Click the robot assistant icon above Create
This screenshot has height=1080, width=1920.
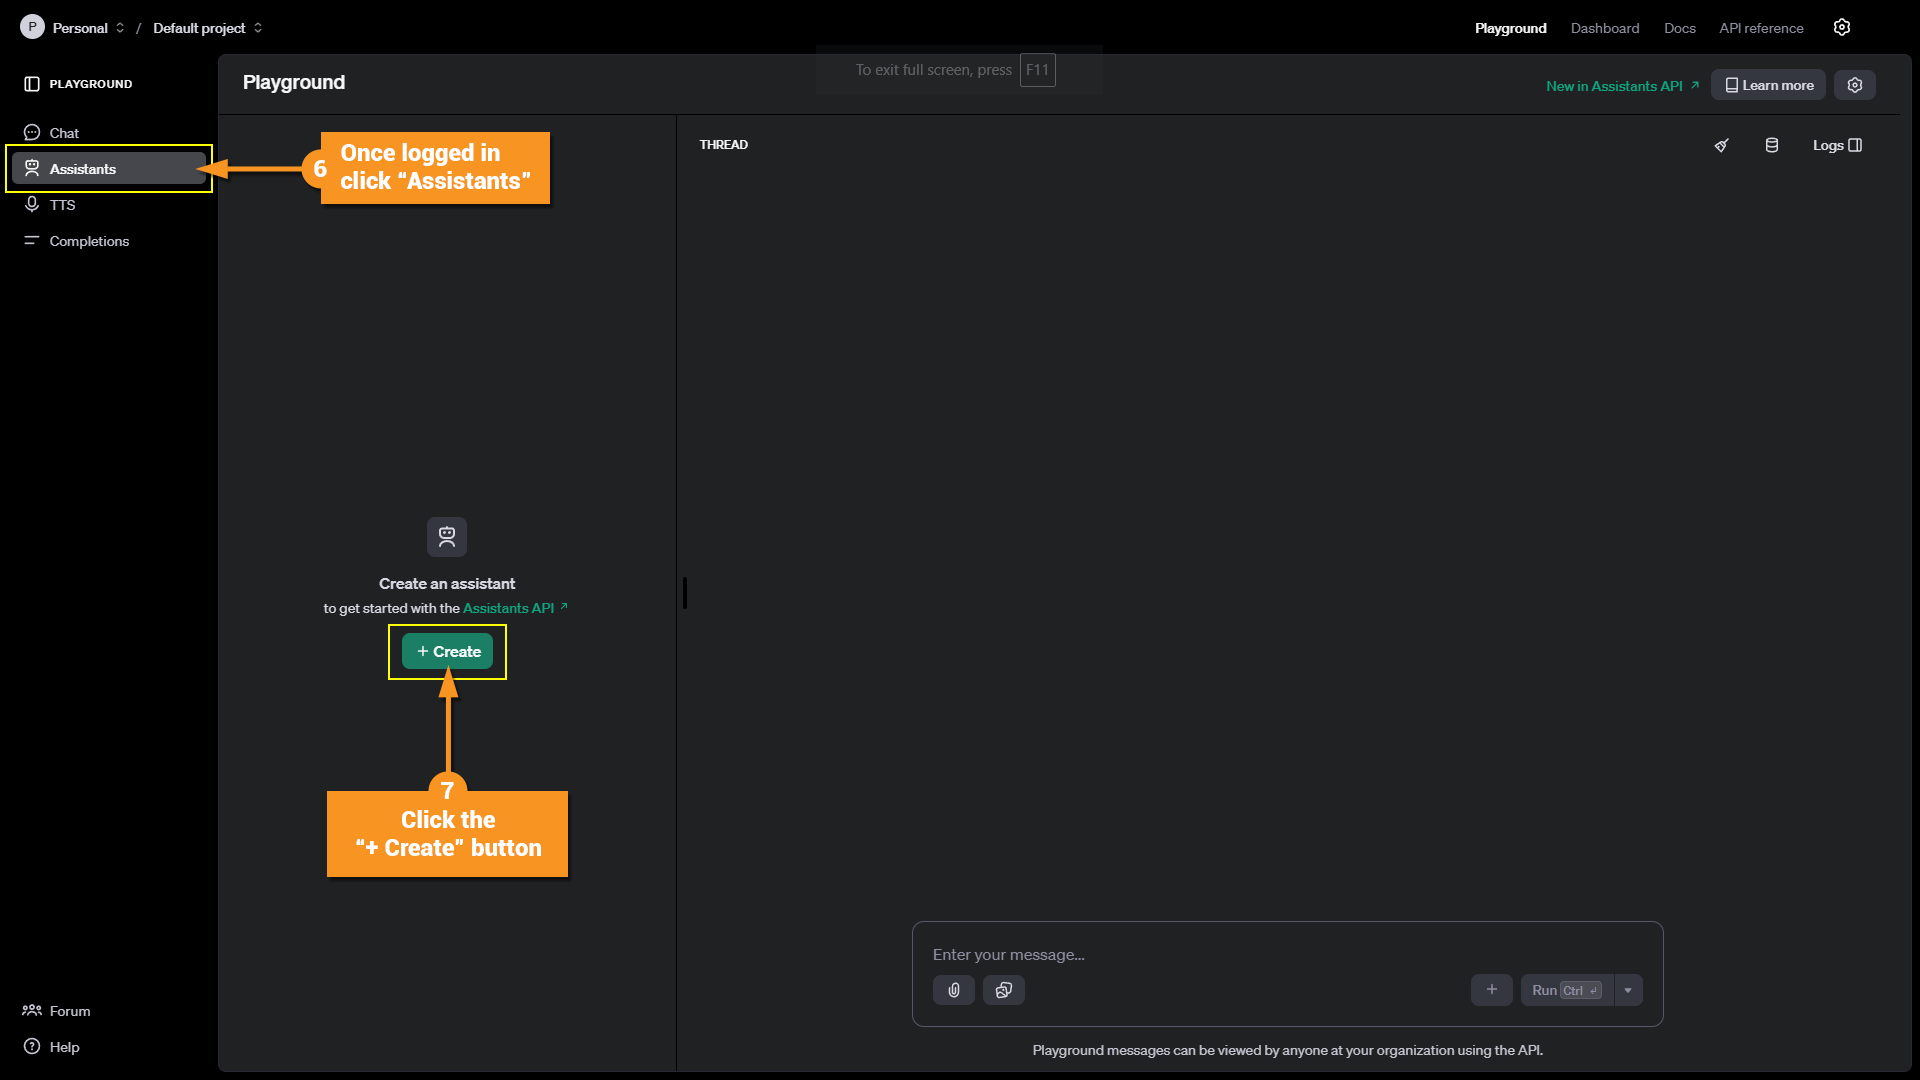[447, 537]
